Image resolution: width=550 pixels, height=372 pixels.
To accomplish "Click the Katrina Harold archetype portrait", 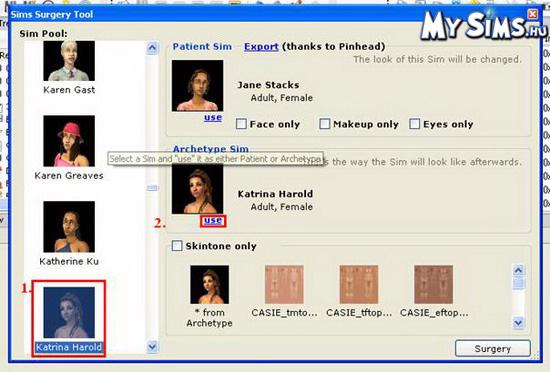I will click(197, 188).
